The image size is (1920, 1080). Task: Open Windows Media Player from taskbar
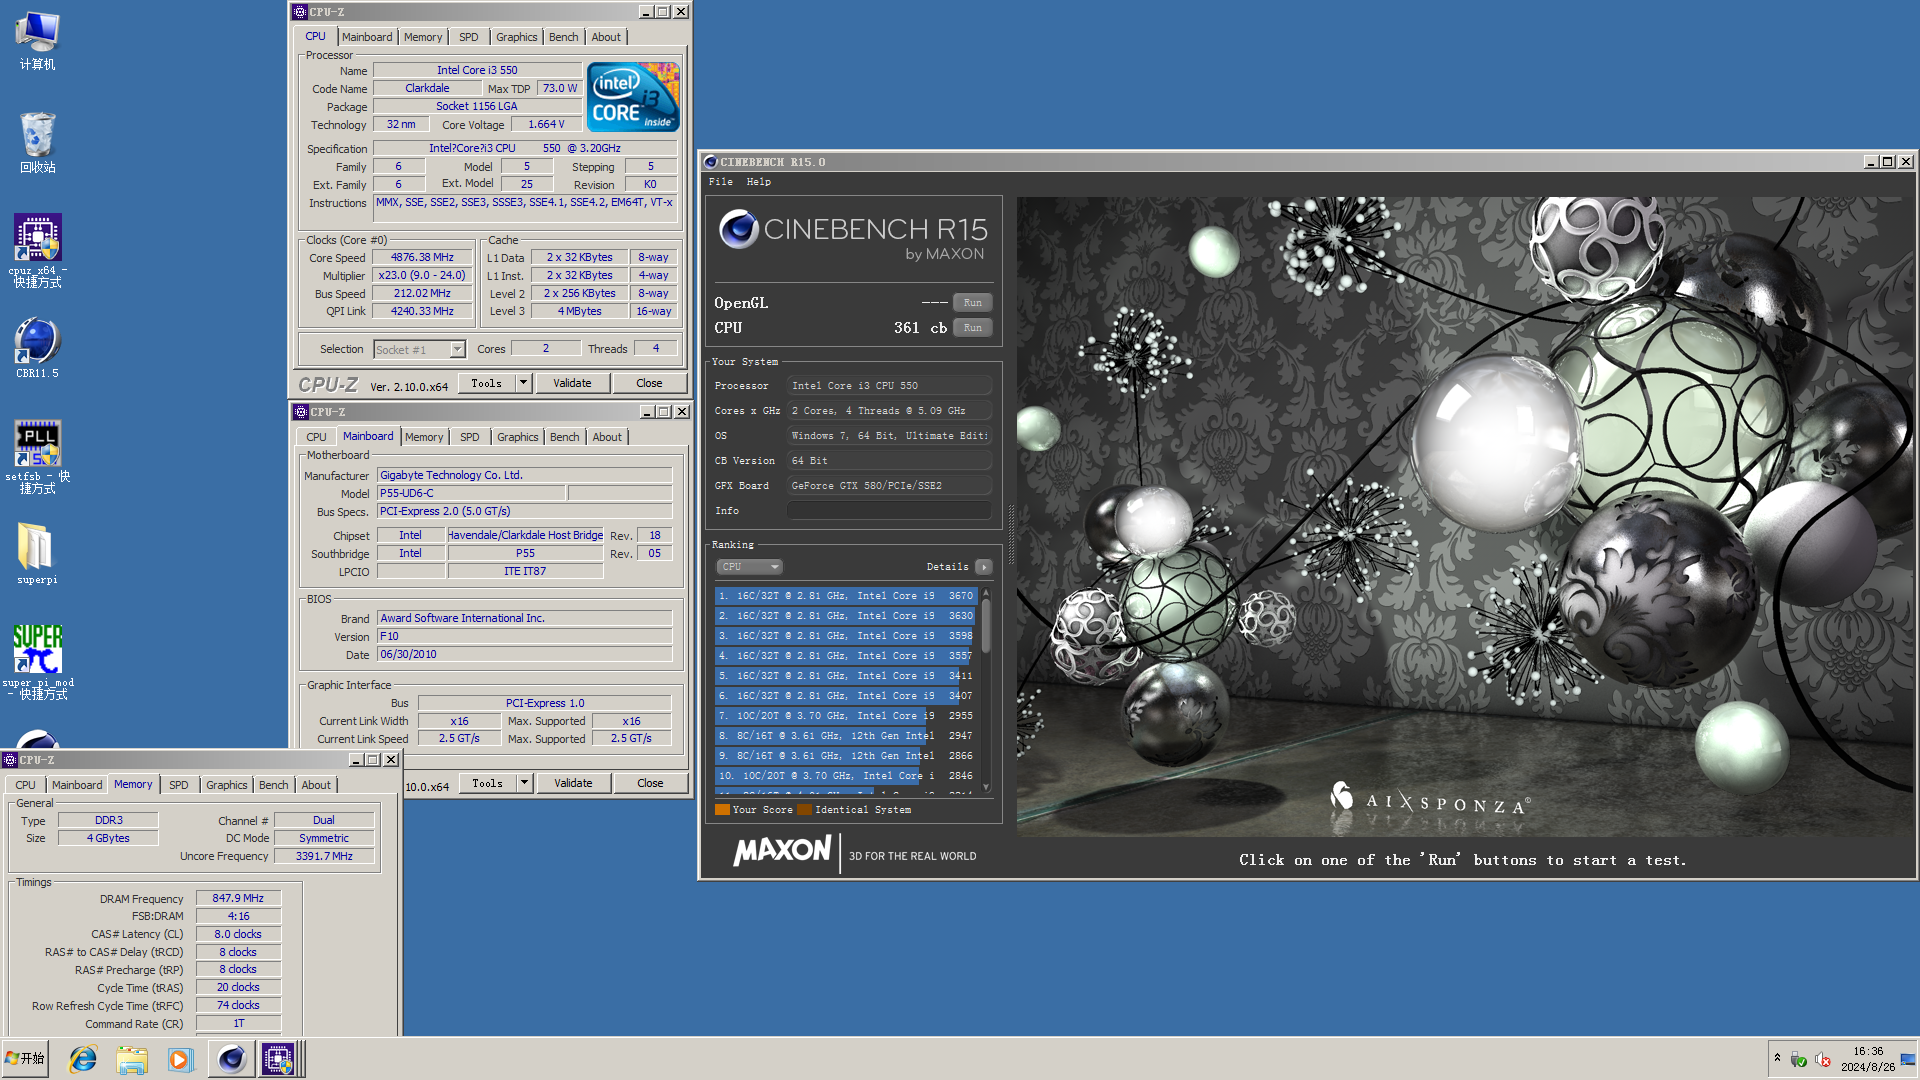point(180,1059)
